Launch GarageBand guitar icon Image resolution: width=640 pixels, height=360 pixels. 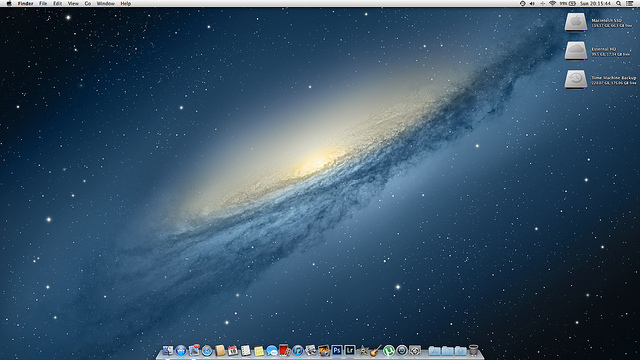[x=376, y=351]
